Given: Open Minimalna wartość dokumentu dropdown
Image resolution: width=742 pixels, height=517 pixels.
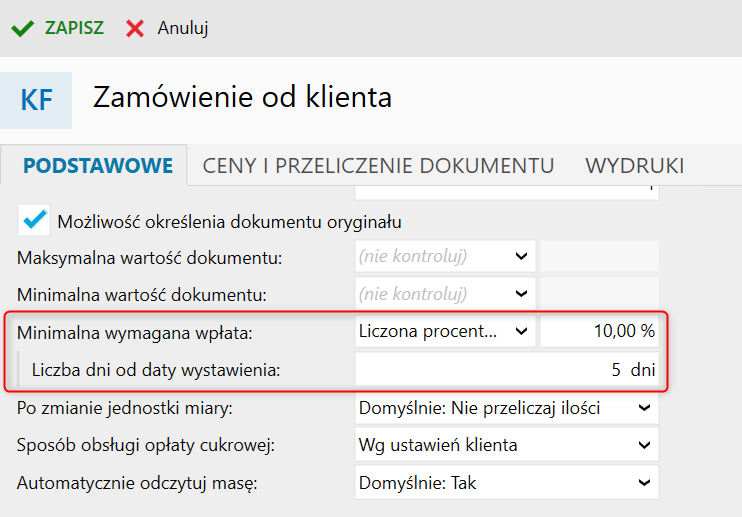Looking at the screenshot, I should [x=445, y=294].
